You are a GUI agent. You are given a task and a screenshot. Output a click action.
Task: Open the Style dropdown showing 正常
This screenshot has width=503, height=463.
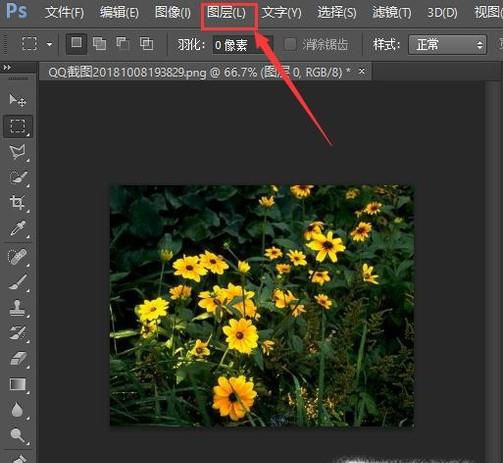click(x=447, y=44)
